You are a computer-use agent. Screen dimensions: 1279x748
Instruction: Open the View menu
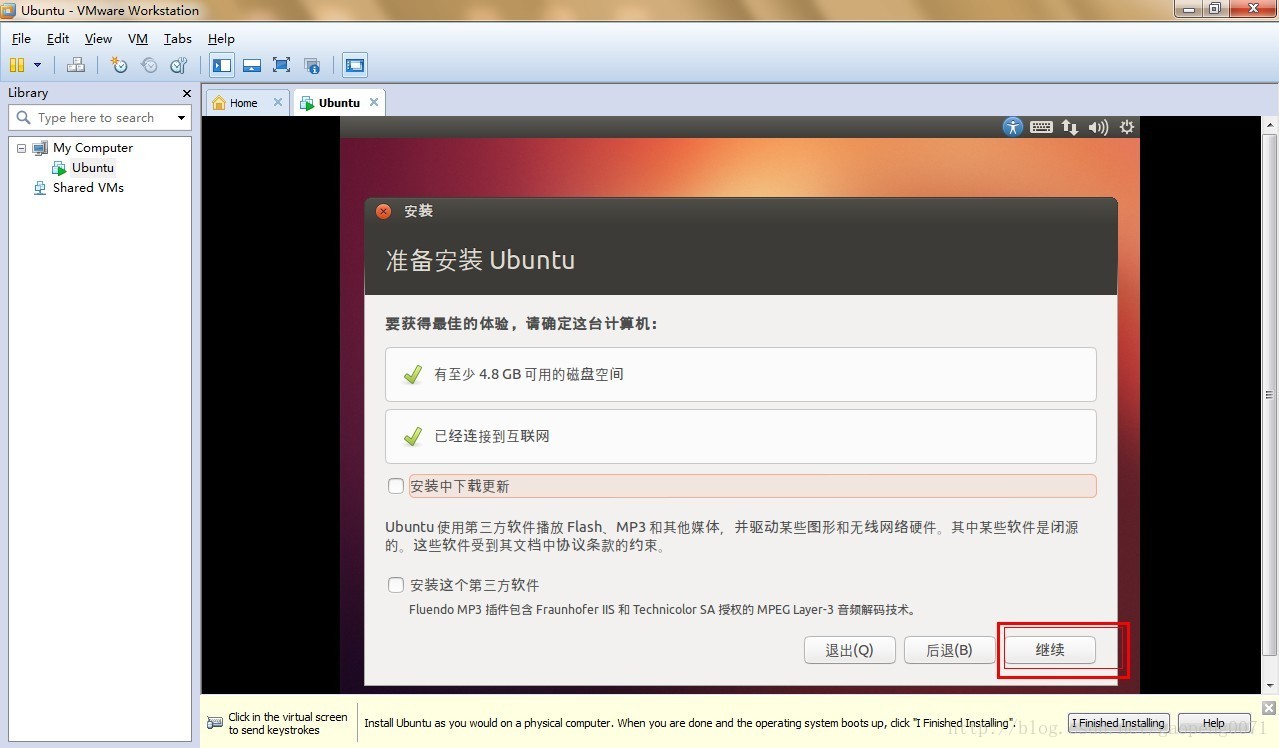(x=98, y=38)
